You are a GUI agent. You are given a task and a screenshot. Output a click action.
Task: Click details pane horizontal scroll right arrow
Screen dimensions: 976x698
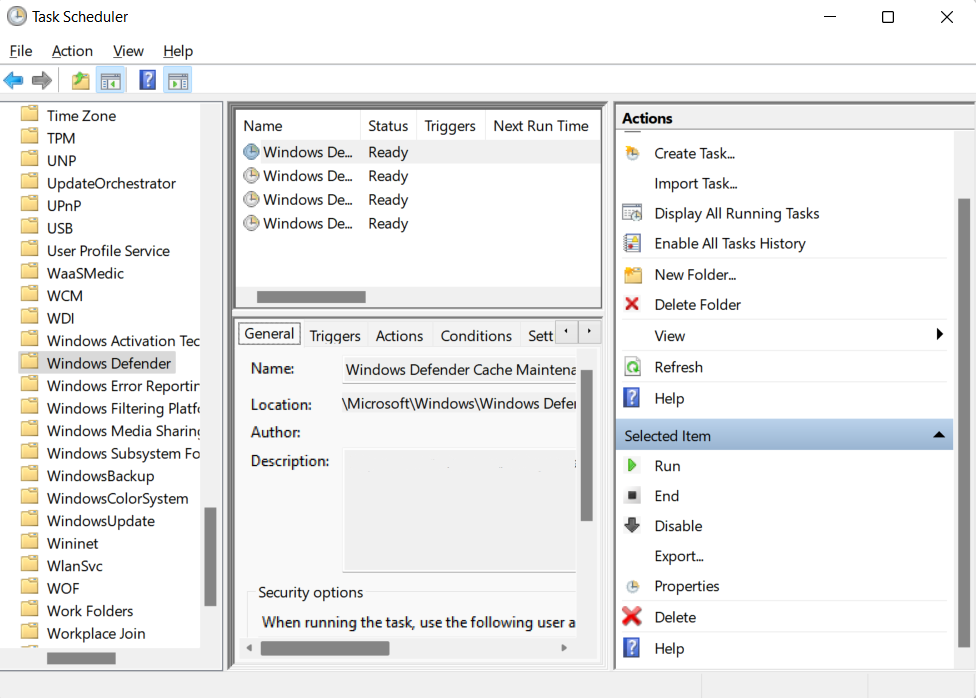pyautogui.click(x=564, y=648)
